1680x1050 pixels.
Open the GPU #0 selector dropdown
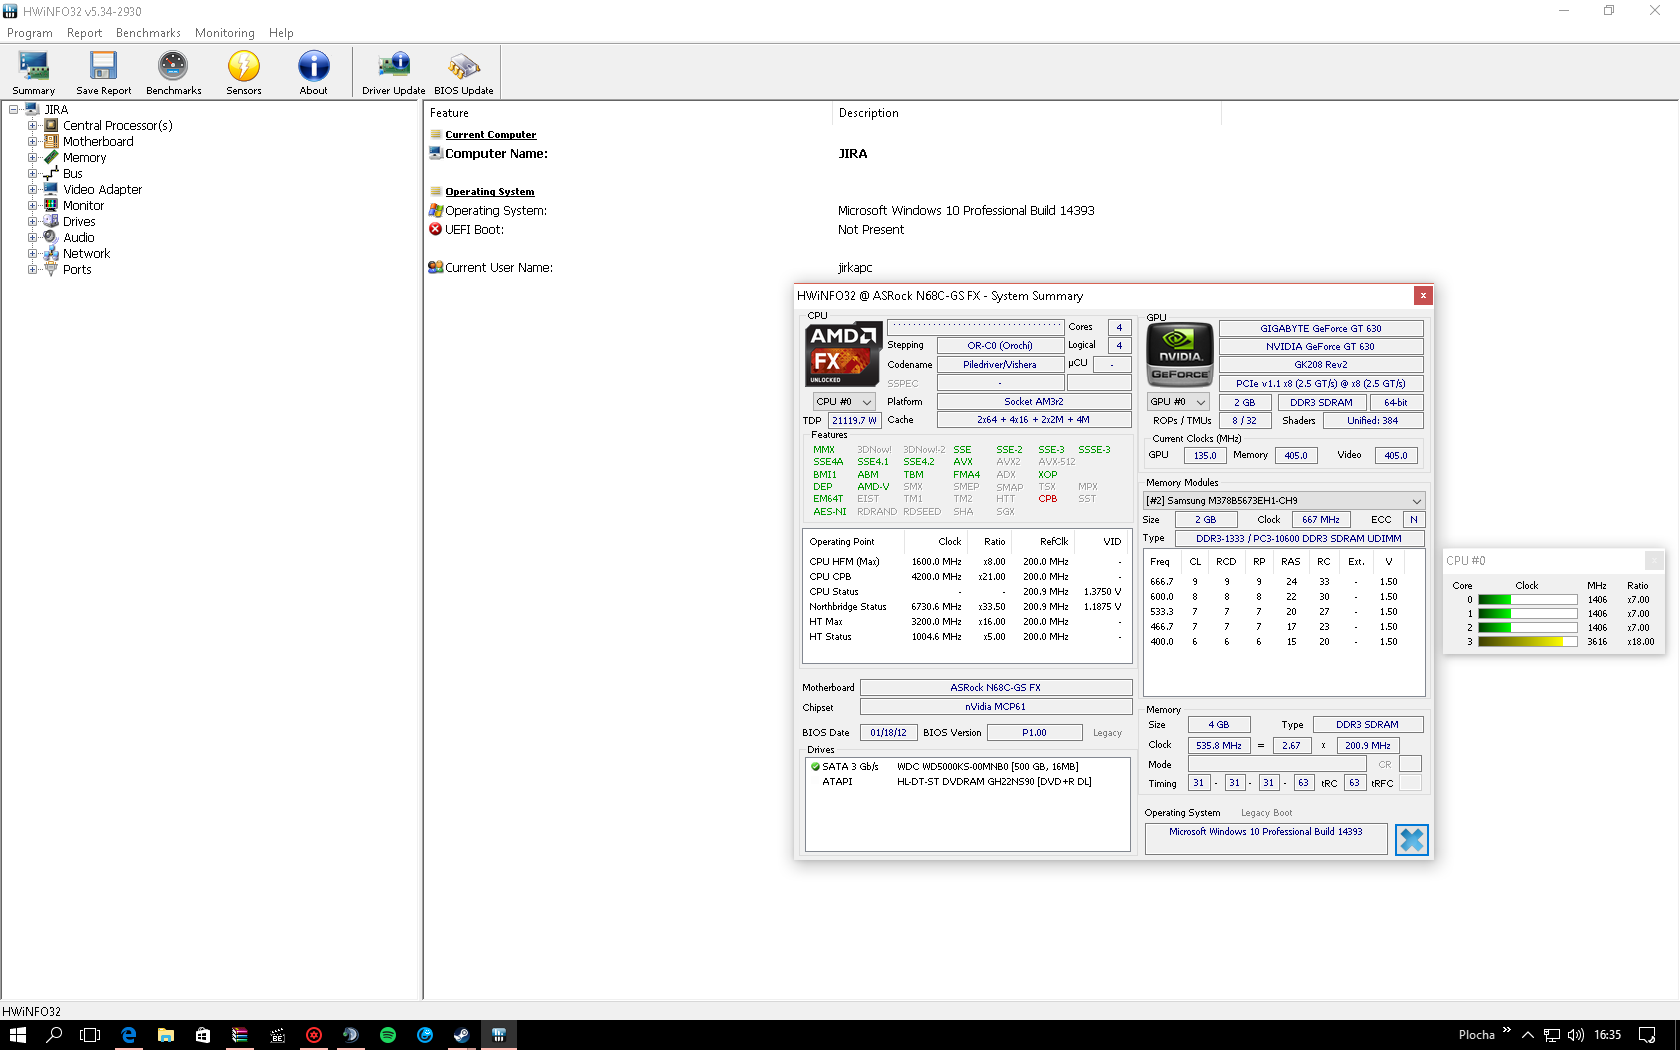1178,402
